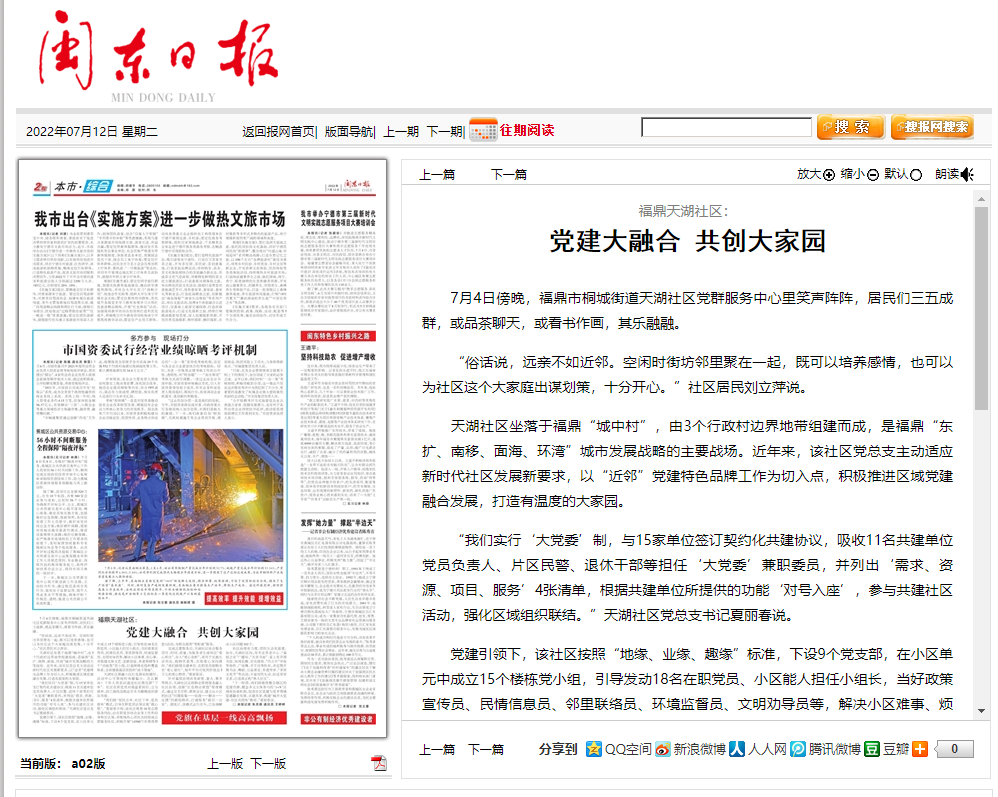This screenshot has width=998, height=797.
Task: Click the calendar icon for past issues
Action: (483, 130)
